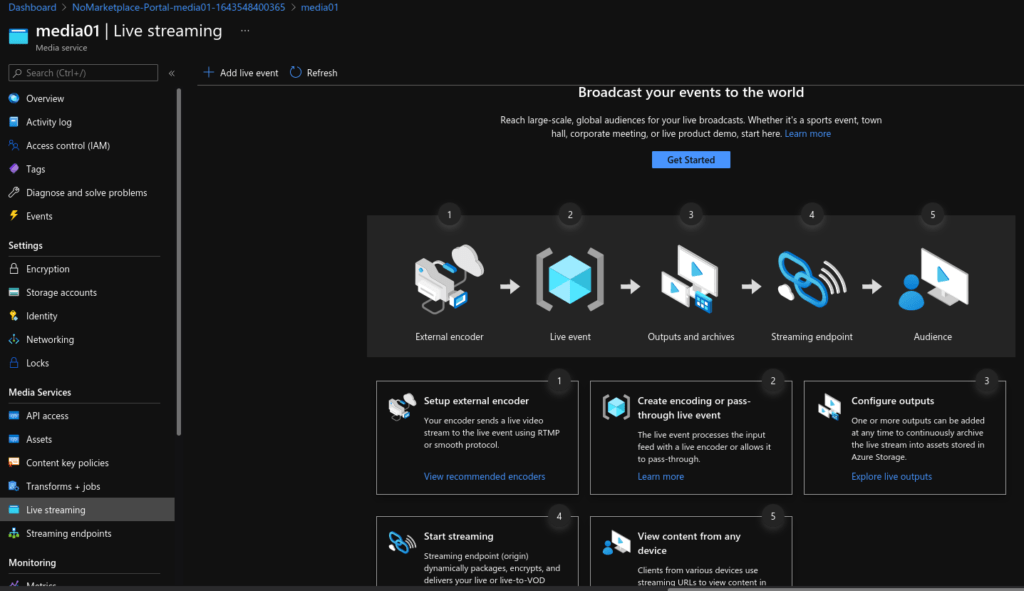The width and height of the screenshot is (1024, 591).
Task: Click View content from any device card title
Action: point(689,543)
